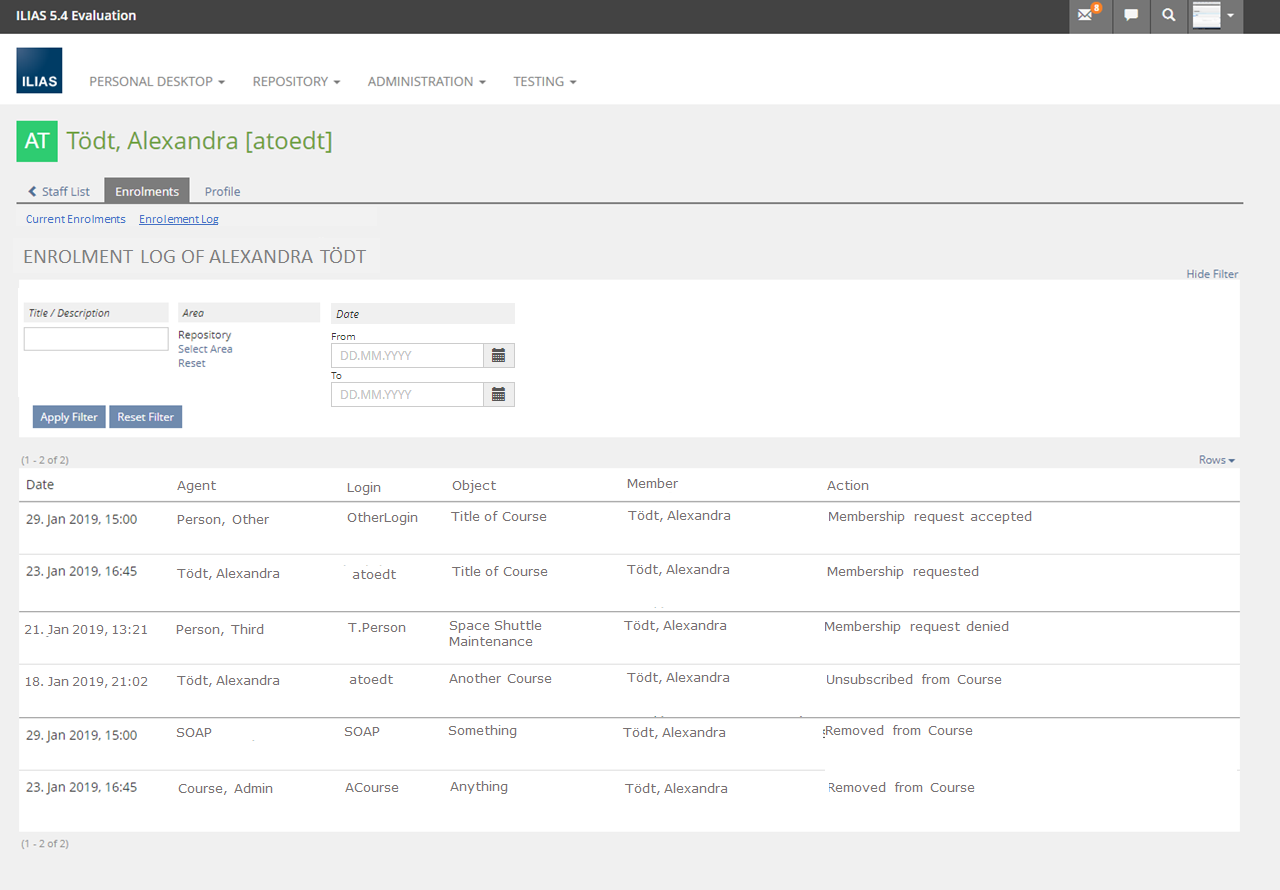Open user account menu in top bar

tap(1215, 16)
